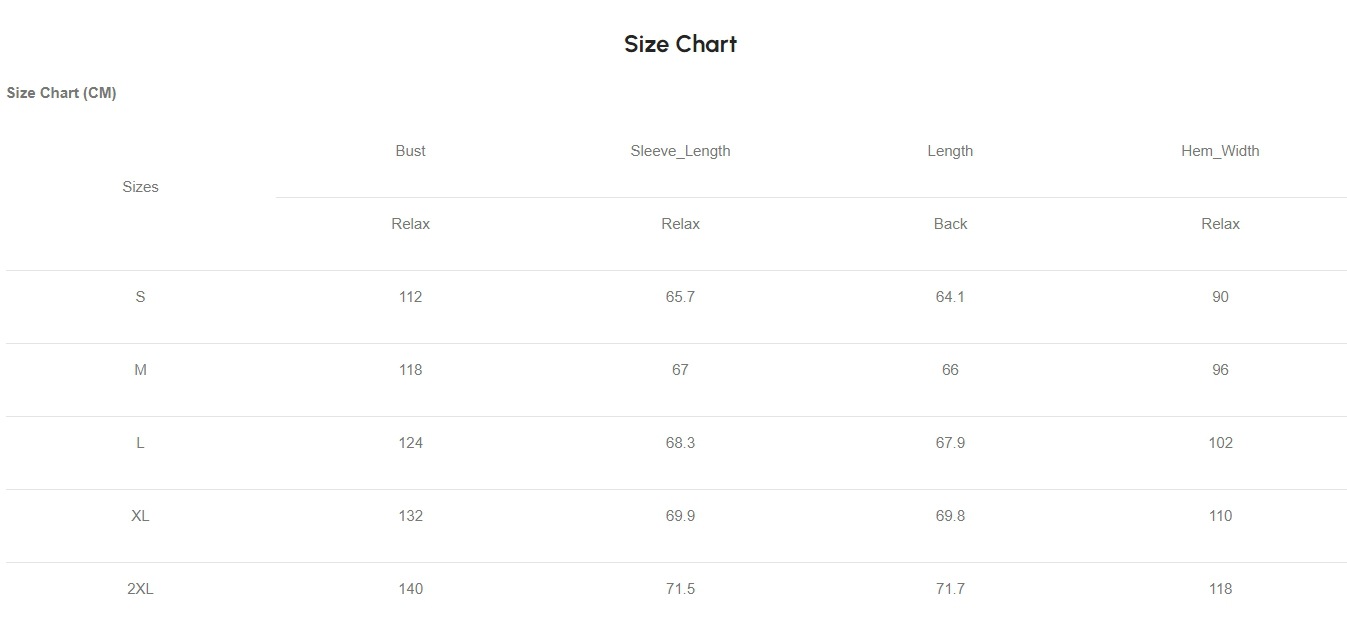
Task: Click the Sleeve_Length column header
Action: pyautogui.click(x=680, y=151)
